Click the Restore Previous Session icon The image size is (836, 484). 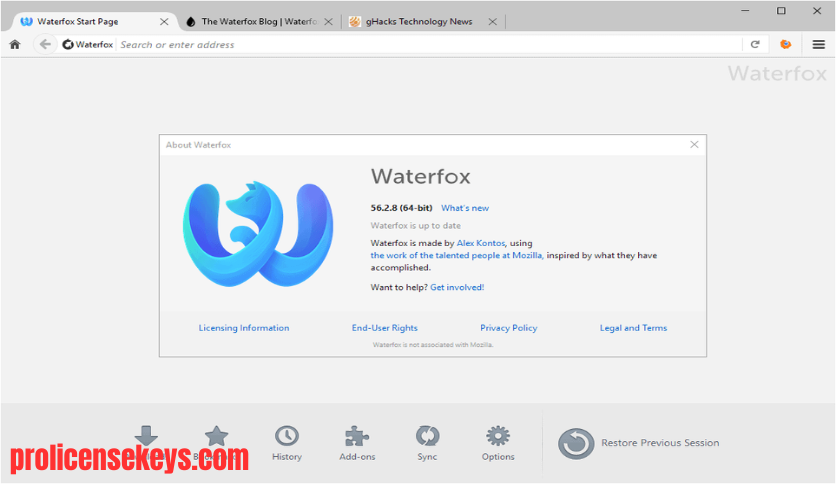576,443
